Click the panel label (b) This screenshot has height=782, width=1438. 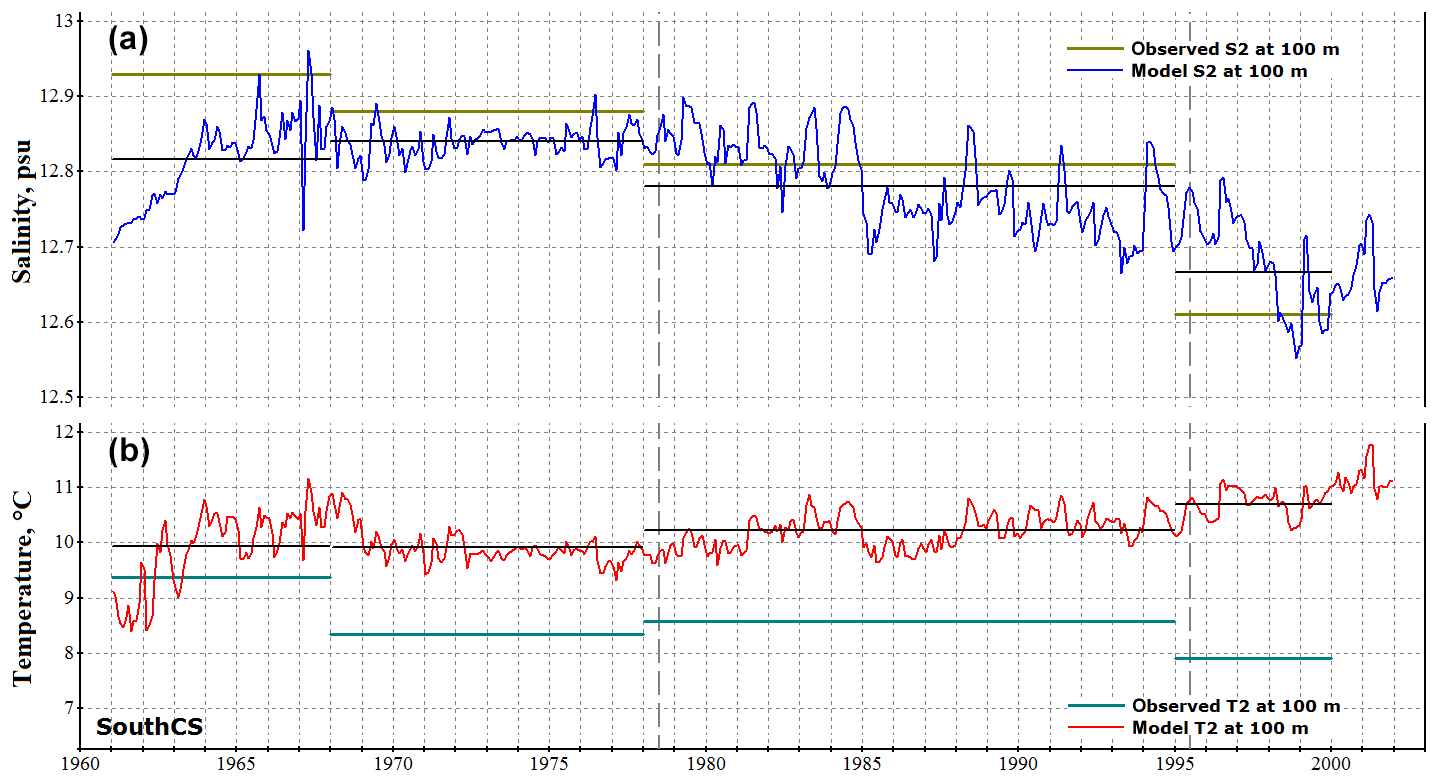coord(128,452)
